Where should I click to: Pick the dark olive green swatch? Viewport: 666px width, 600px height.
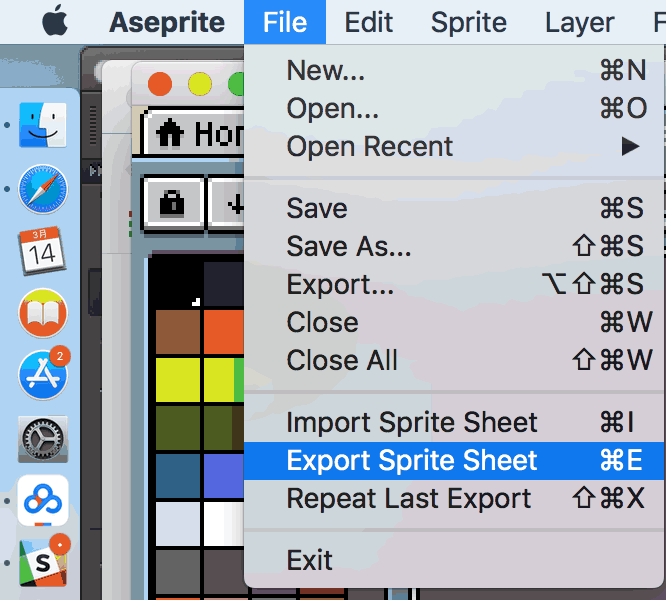[x=178, y=428]
